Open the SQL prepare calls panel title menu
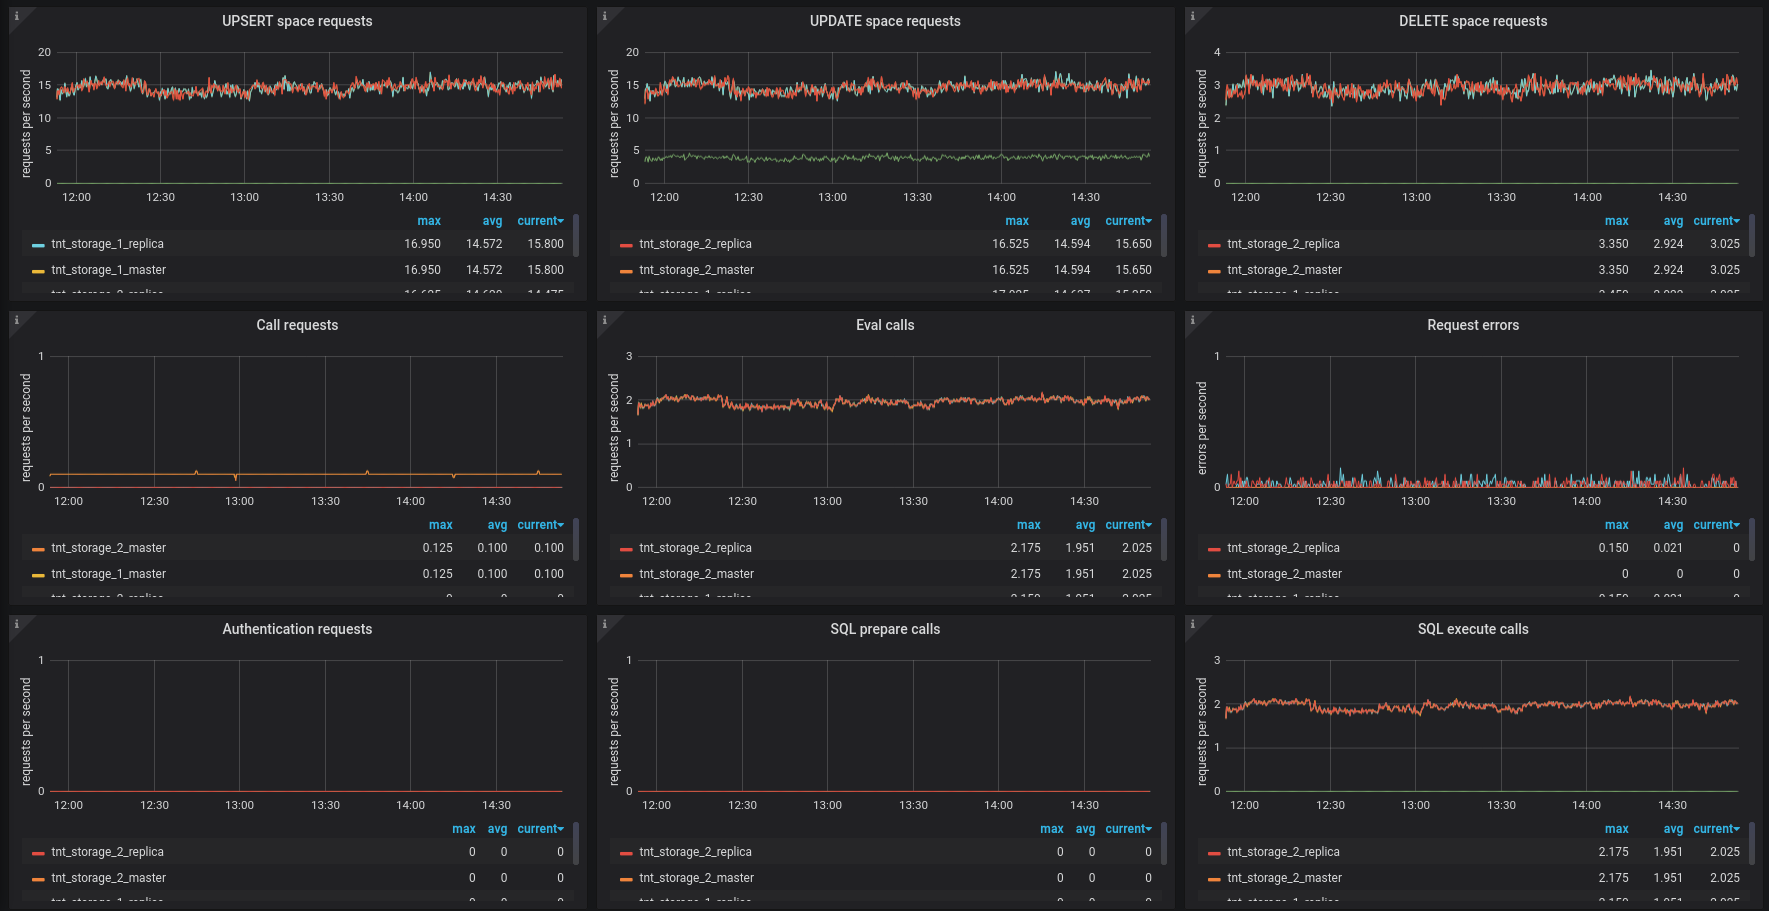Image resolution: width=1769 pixels, height=911 pixels. pyautogui.click(x=885, y=629)
